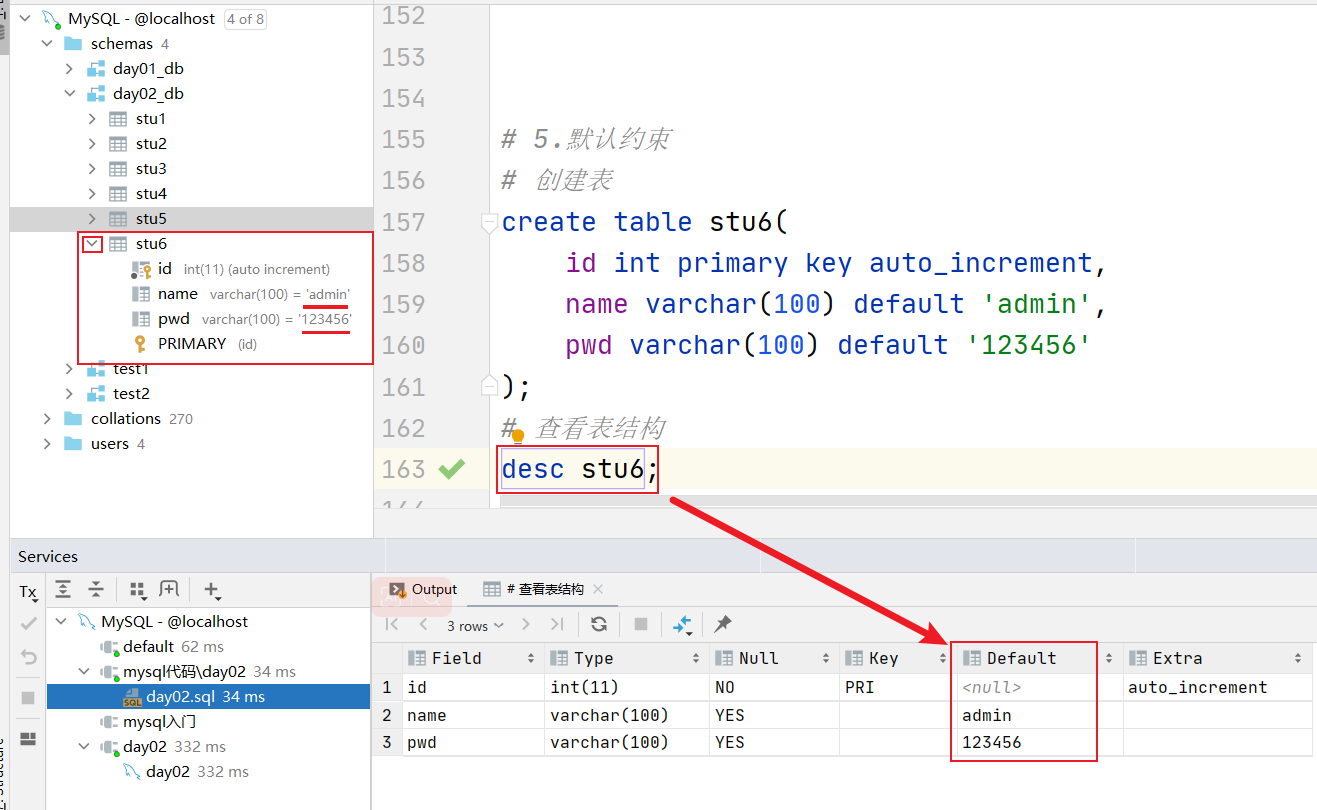This screenshot has width=1317, height=810.
Task: Select the PRIMARY key under stu6
Action: coord(194,343)
